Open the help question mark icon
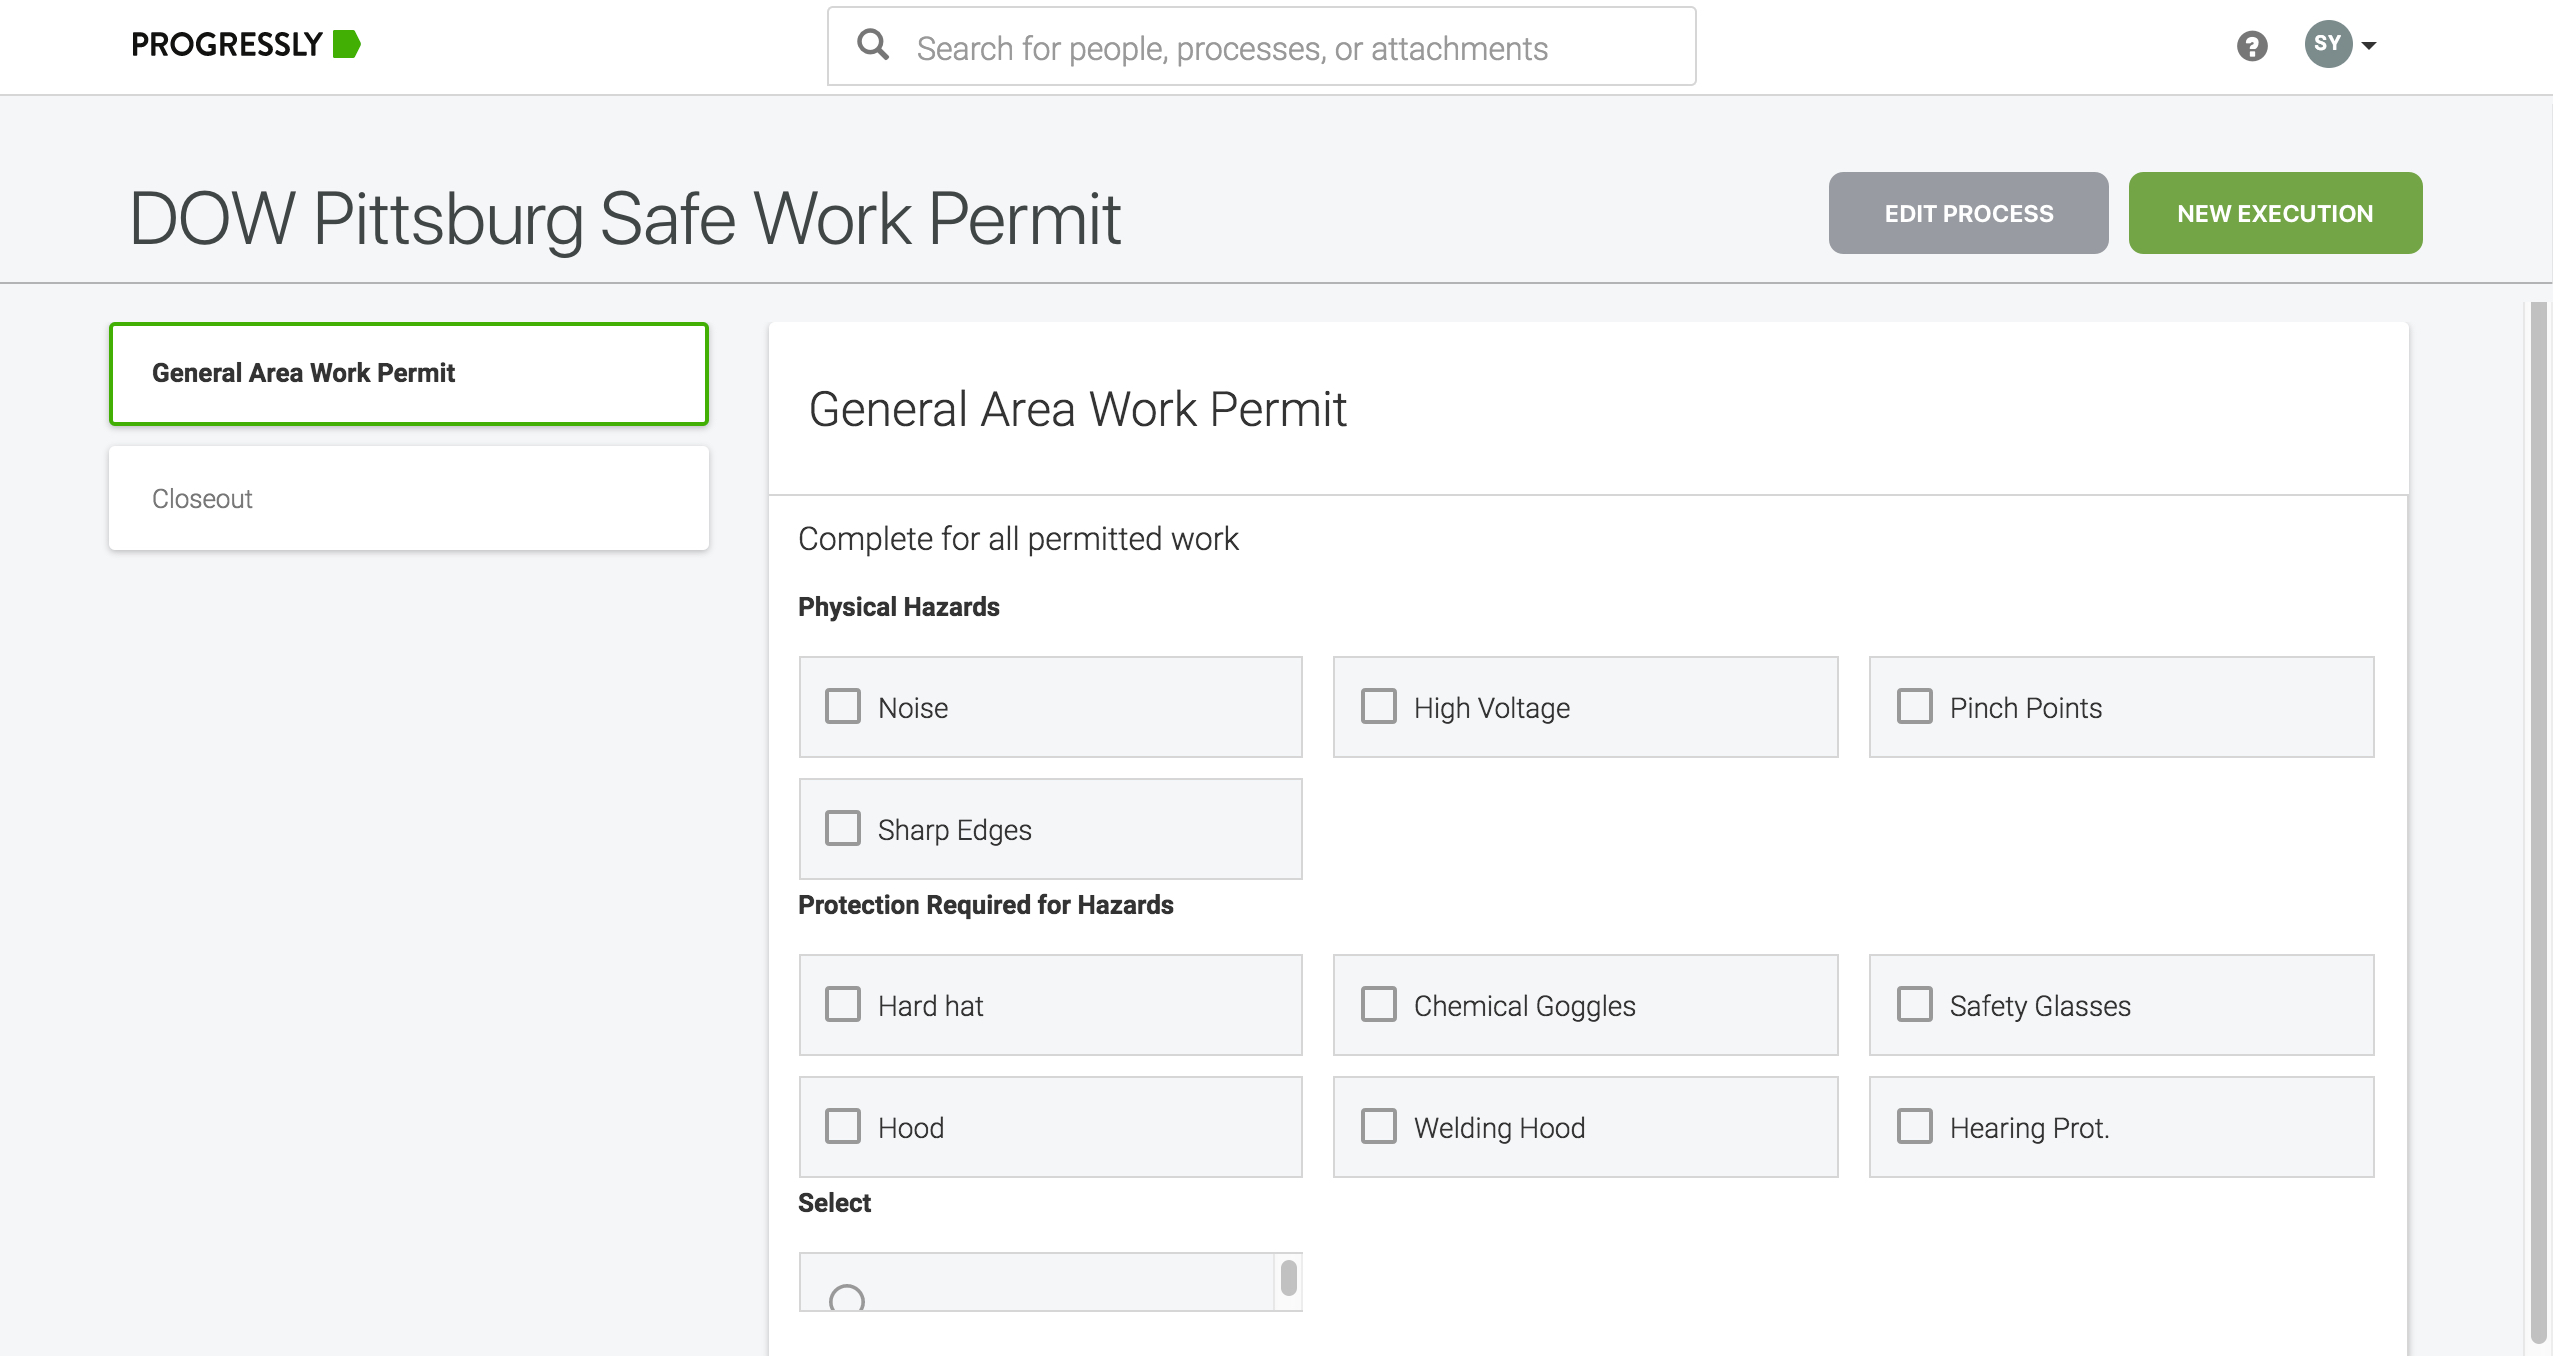This screenshot has width=2553, height=1356. [x=2251, y=46]
